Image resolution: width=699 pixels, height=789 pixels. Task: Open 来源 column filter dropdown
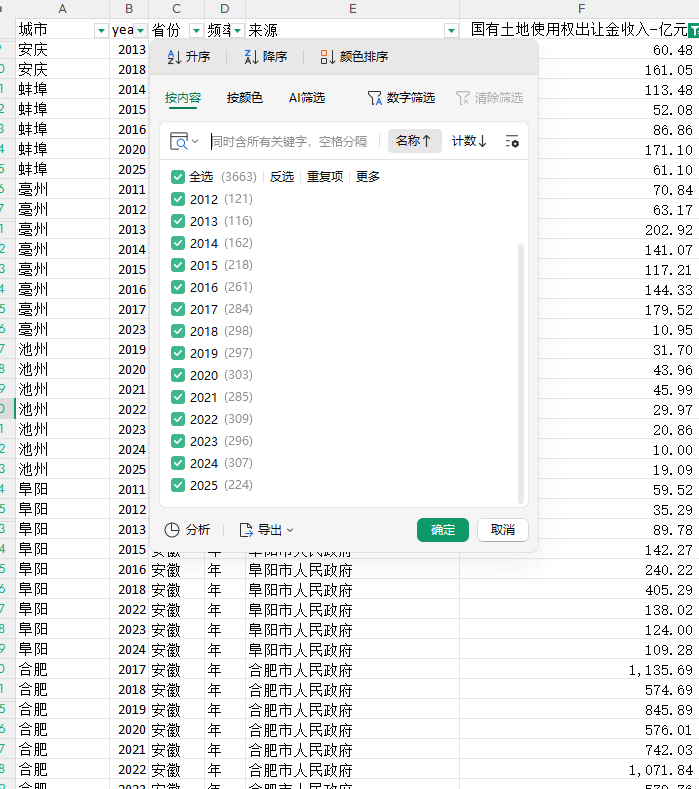pos(451,31)
